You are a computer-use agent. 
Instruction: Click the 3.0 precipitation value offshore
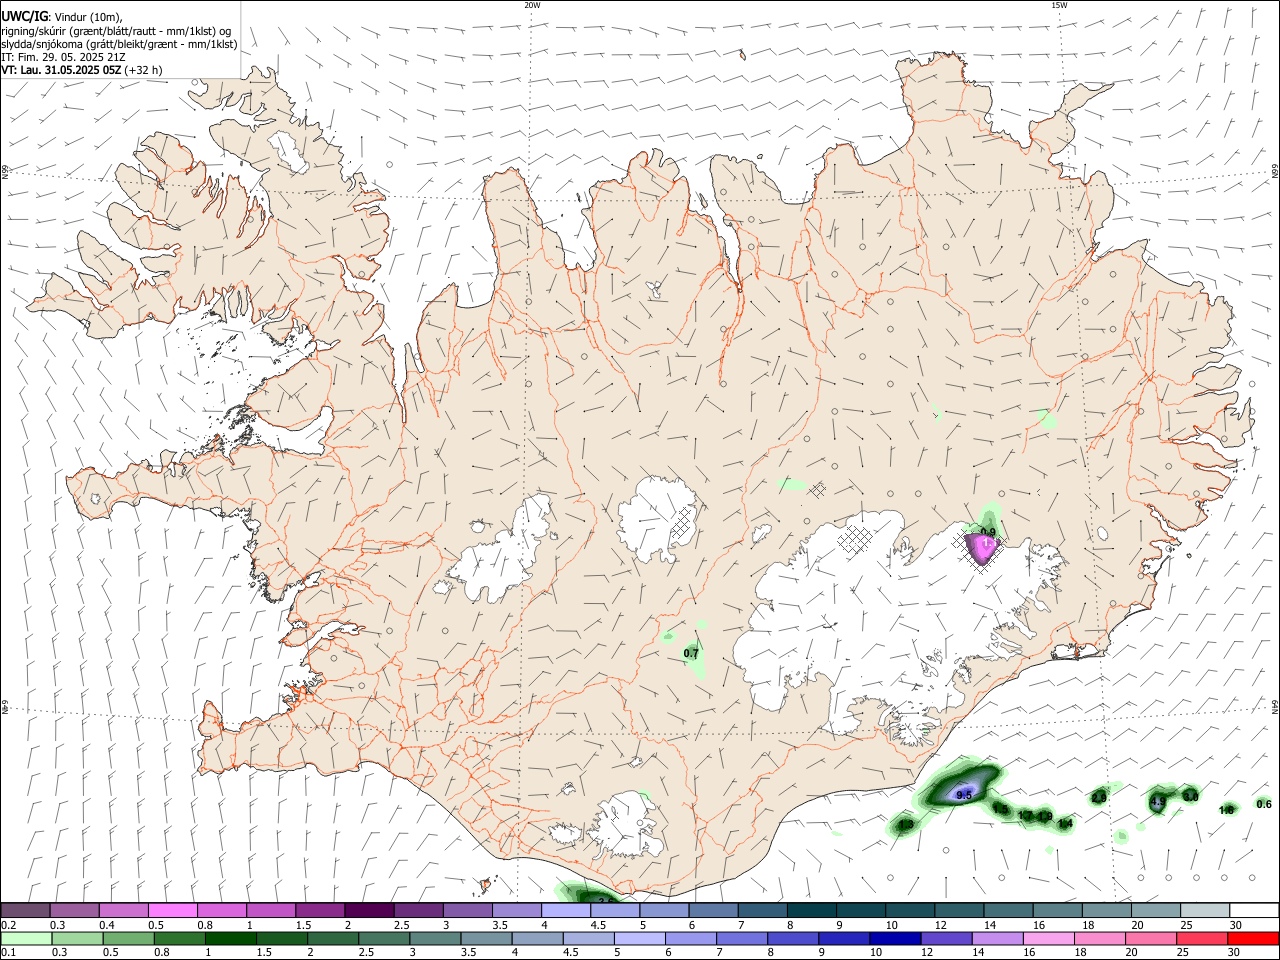pyautogui.click(x=1191, y=797)
